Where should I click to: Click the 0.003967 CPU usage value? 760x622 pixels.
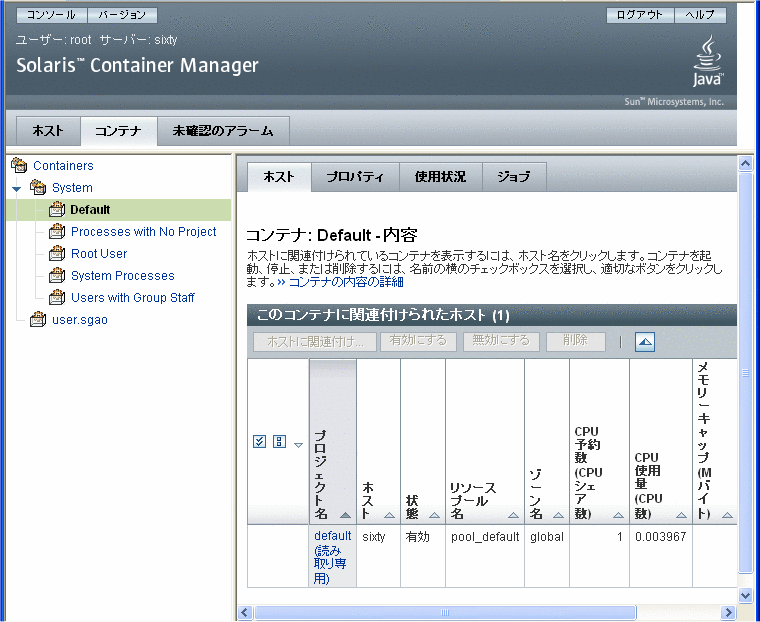click(661, 537)
